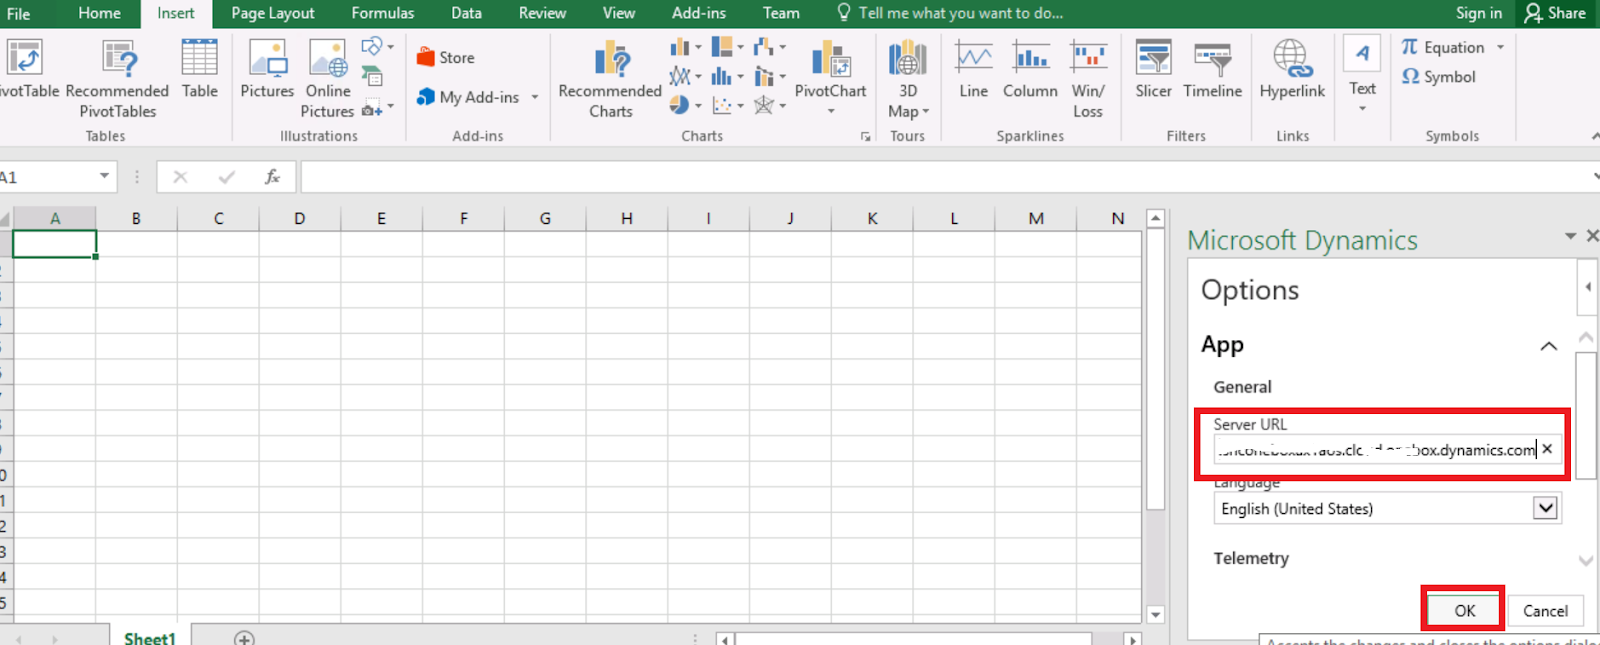The image size is (1600, 645).
Task: Open the 3D Map tool
Action: 908,78
